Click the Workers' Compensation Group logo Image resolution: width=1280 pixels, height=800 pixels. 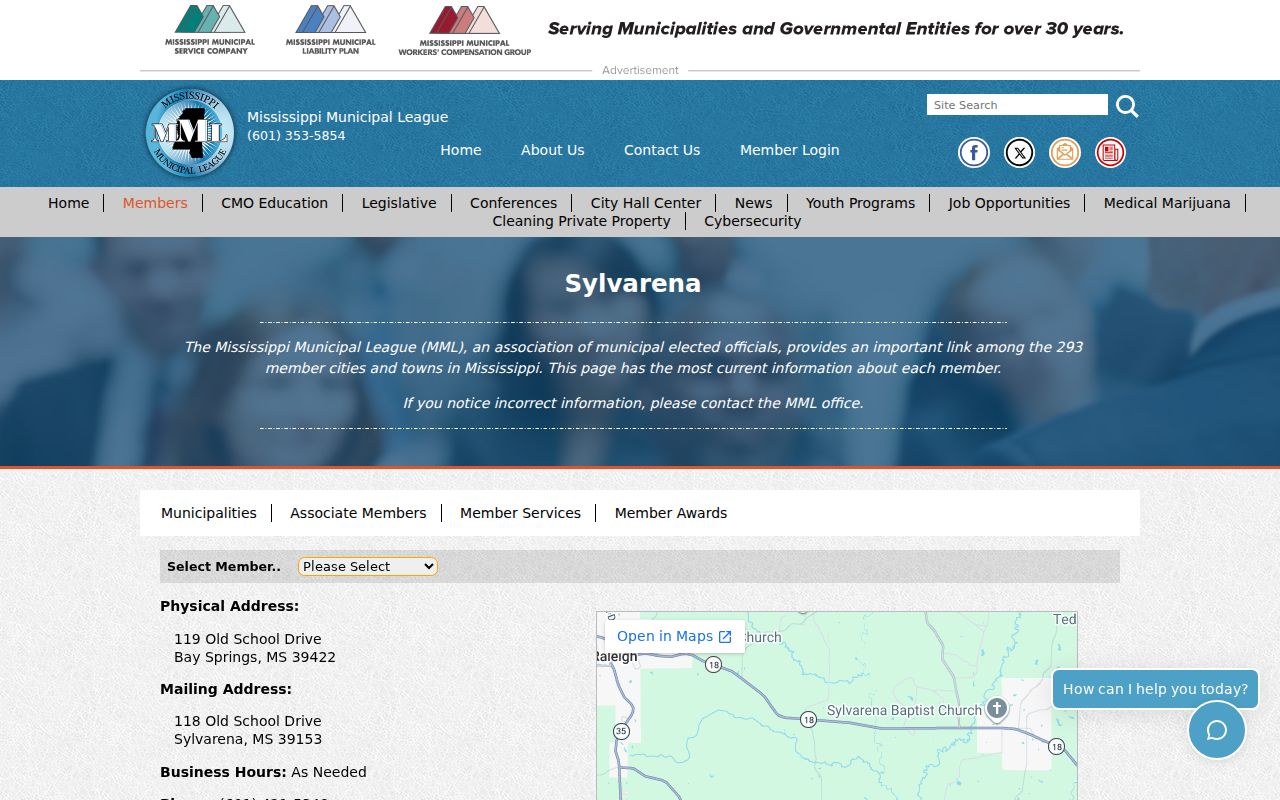tap(465, 31)
